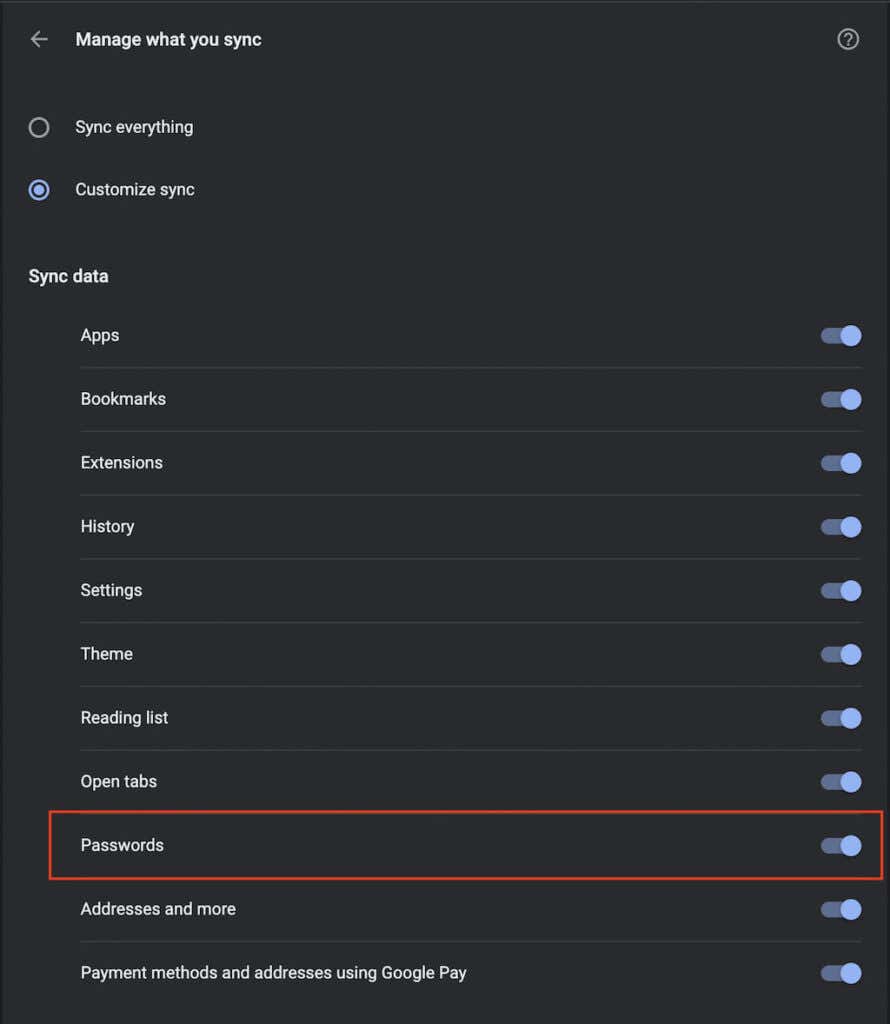The height and width of the screenshot is (1024, 890).
Task: Turn off Bookmarks syncing
Action: click(x=840, y=399)
